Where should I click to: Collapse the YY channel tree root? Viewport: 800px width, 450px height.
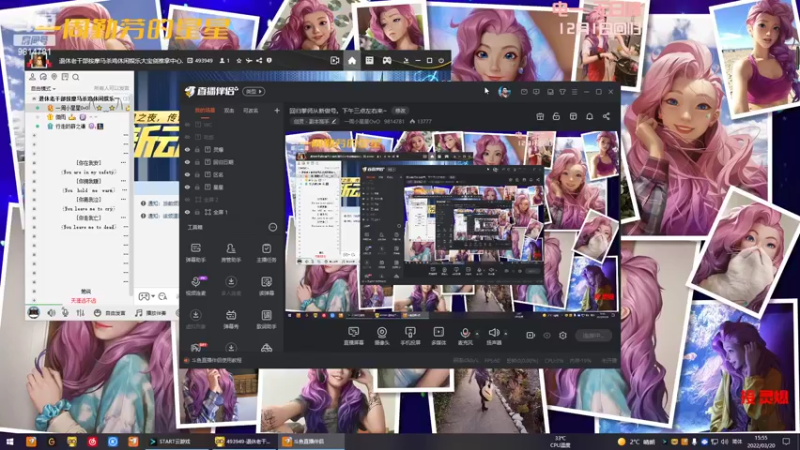(34, 98)
